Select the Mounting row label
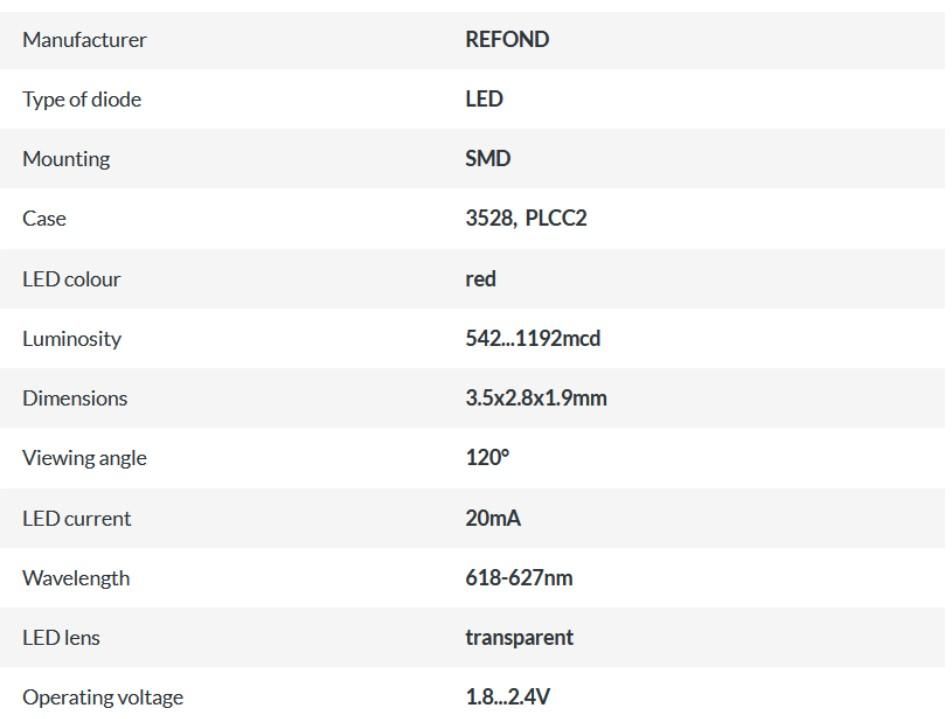Viewport: 952px width, 719px height. click(66, 159)
